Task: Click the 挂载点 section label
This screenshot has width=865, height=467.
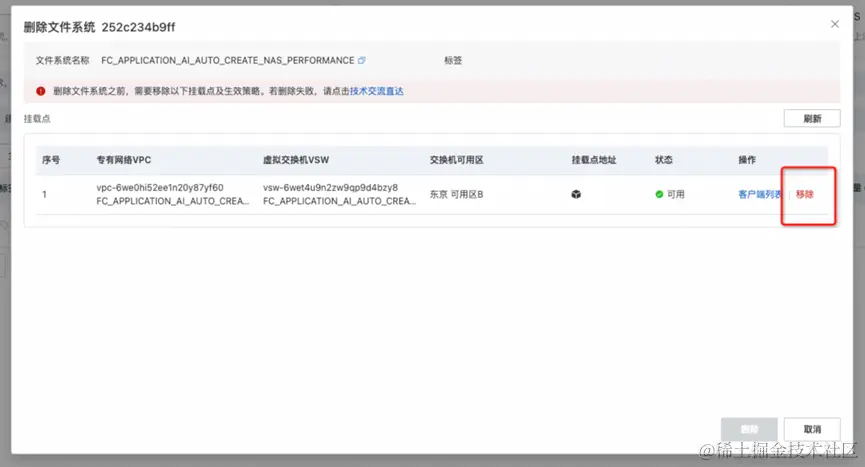Action: (x=37, y=119)
